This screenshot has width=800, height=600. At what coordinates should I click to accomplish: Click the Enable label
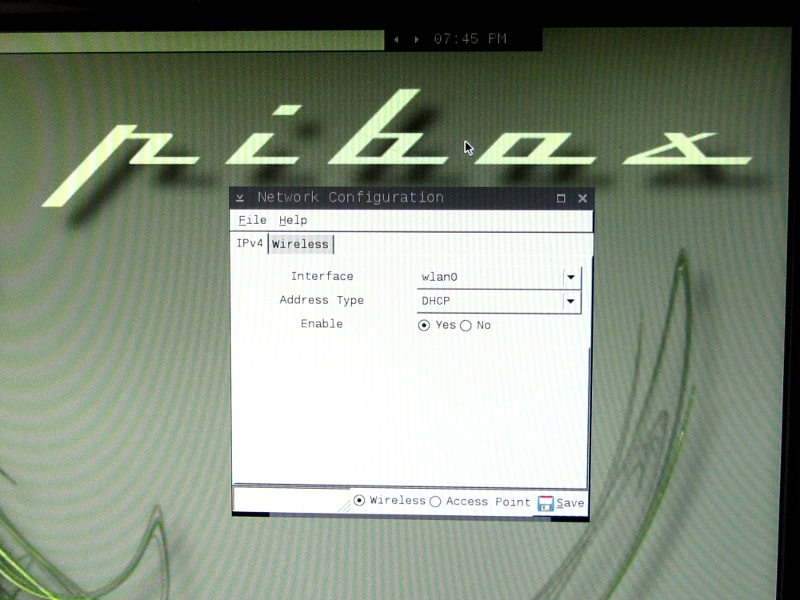321,323
